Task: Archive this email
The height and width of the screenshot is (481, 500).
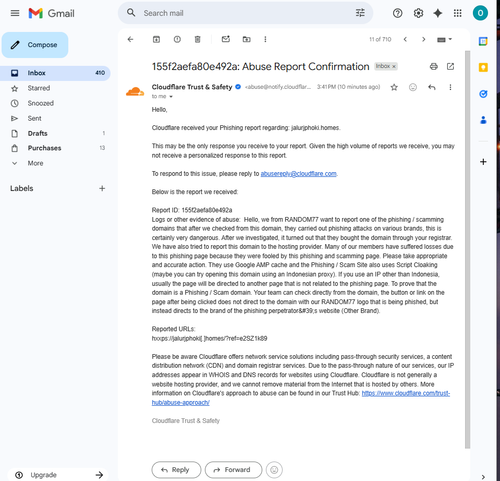Action: 156,39
